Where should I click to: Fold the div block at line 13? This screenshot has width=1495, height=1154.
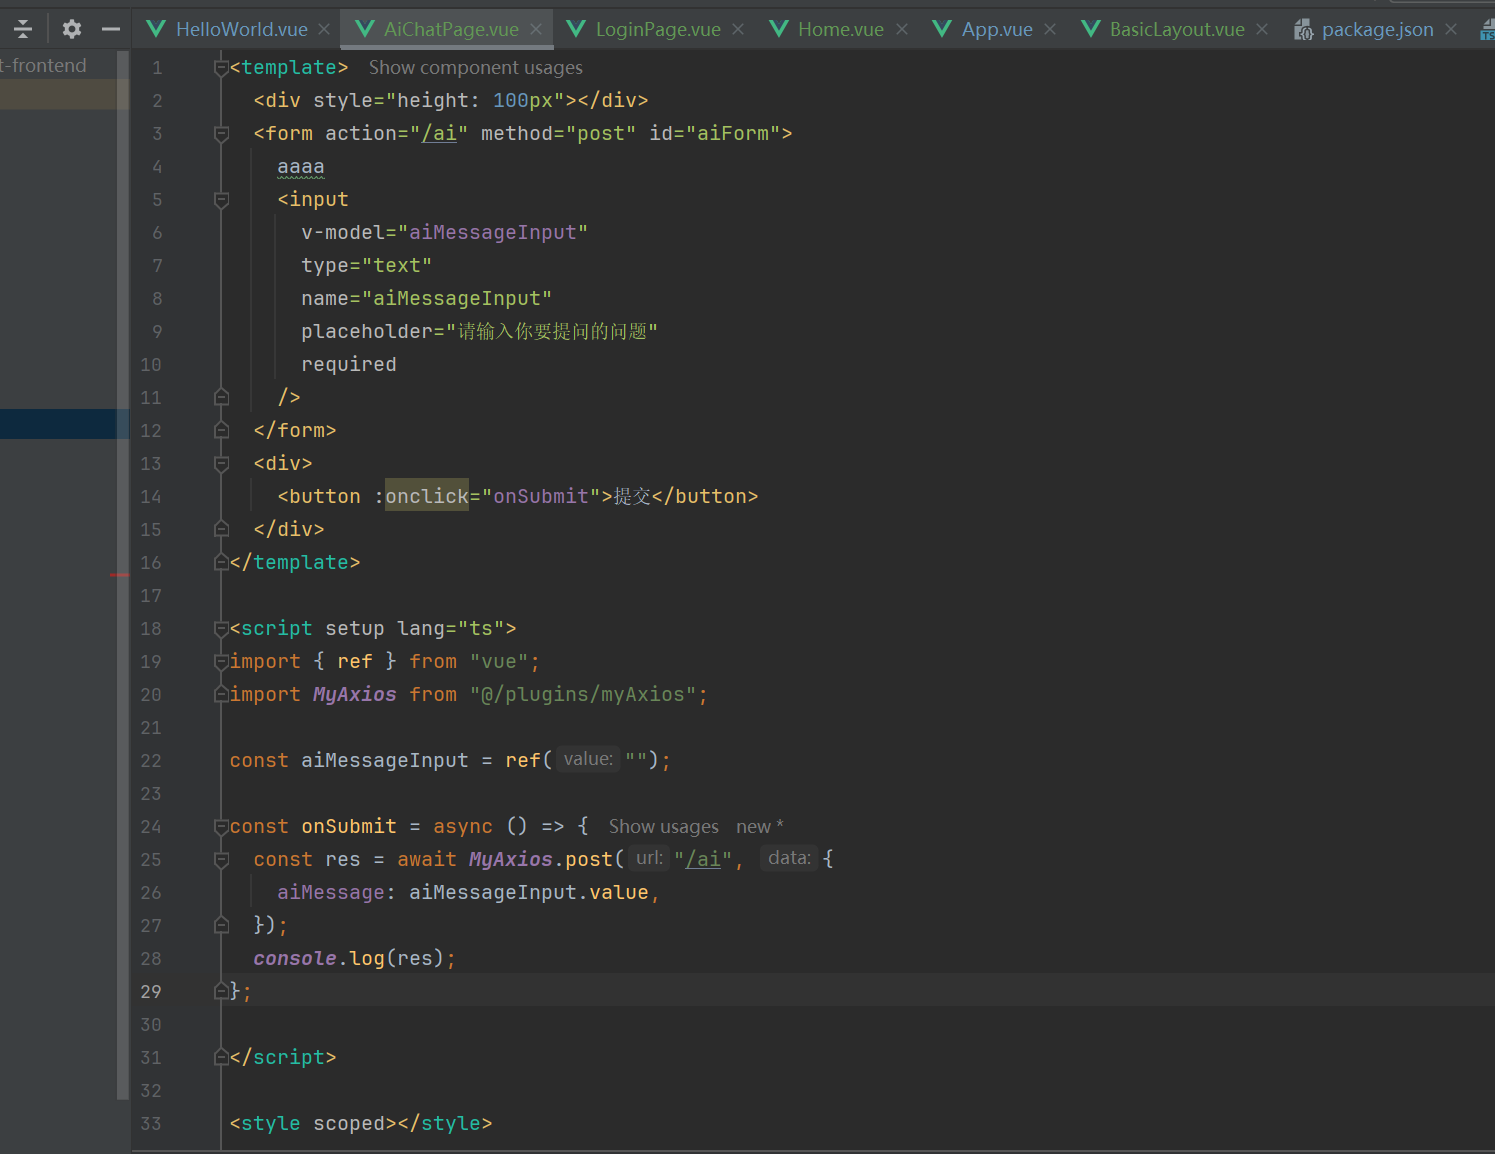(221, 464)
